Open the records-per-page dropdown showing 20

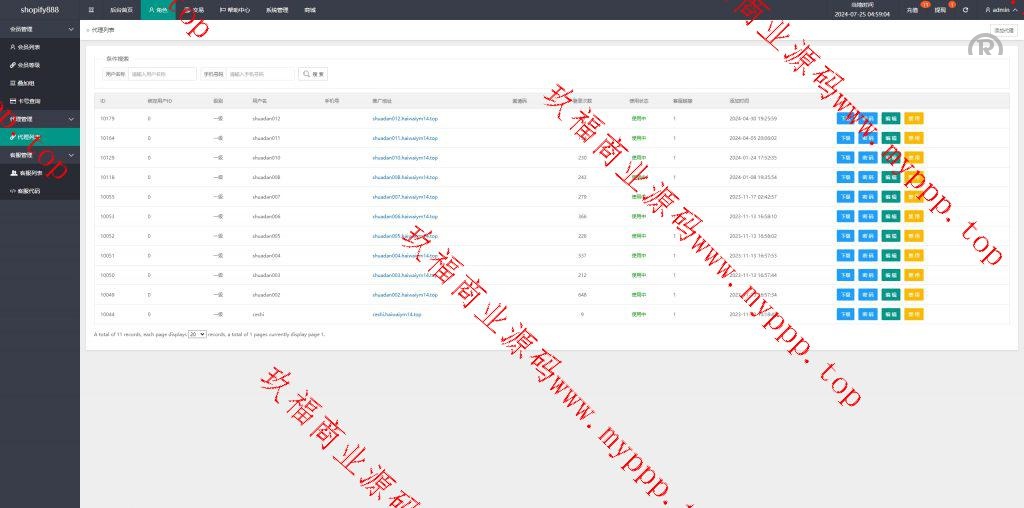coord(197,334)
